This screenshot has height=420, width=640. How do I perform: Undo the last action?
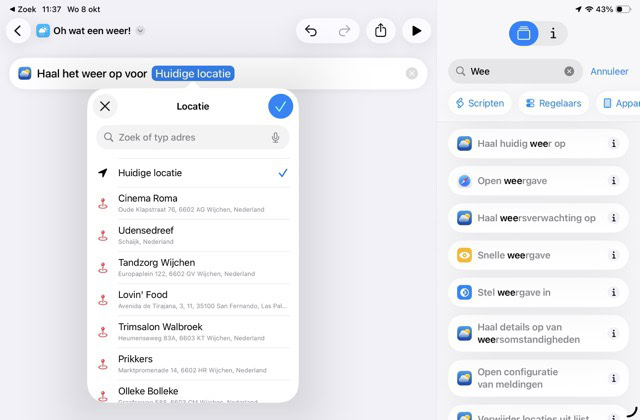coord(311,31)
